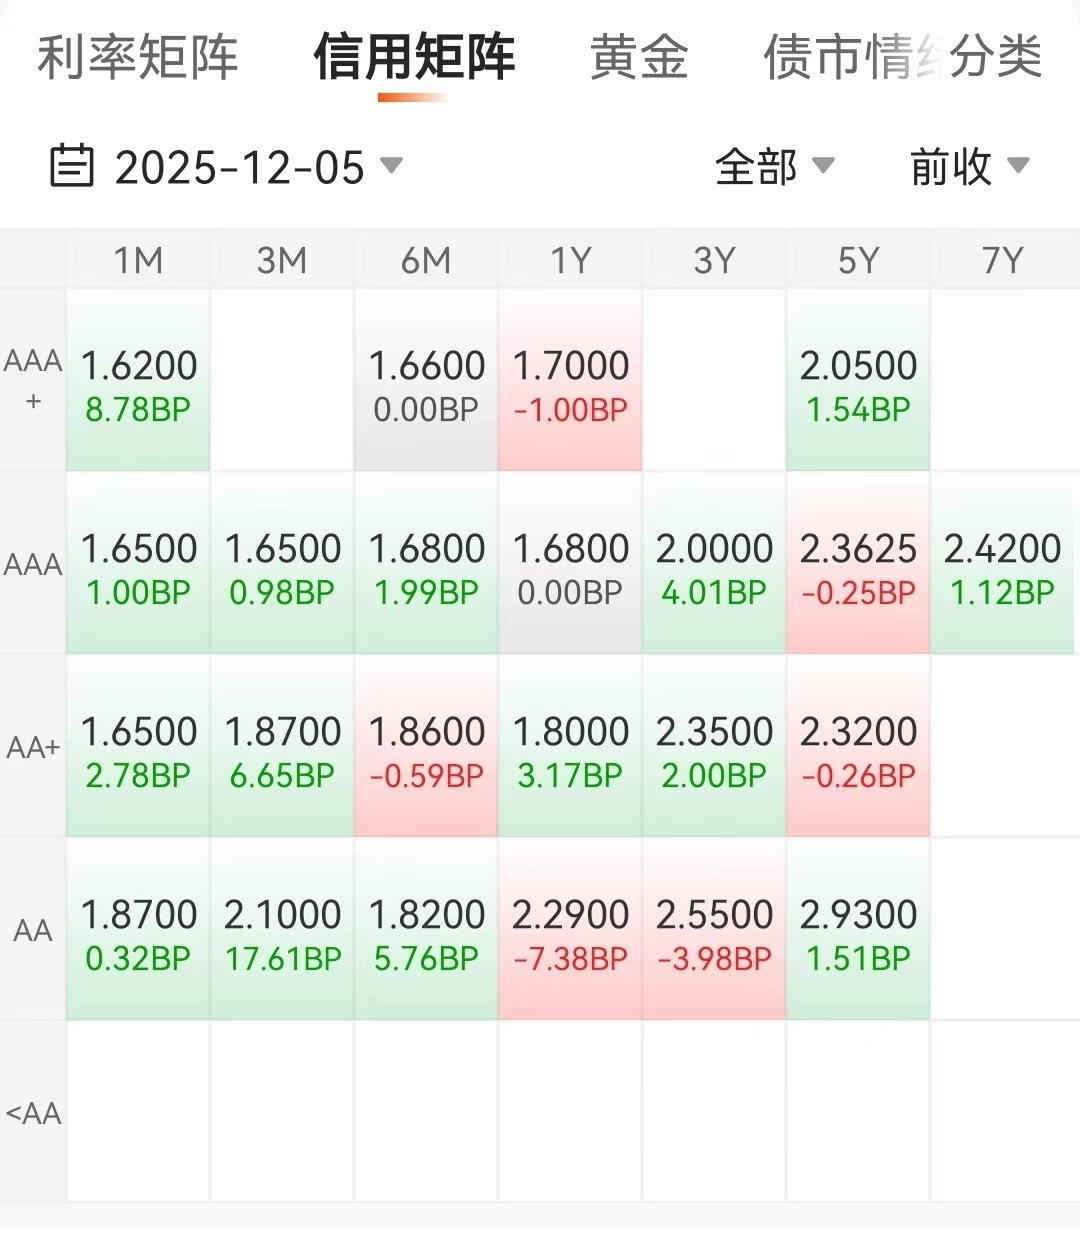Viewport: 1080px width, 1251px height.
Task: Click the AAA+ 1M cell showing 1.6200
Action: 138,382
